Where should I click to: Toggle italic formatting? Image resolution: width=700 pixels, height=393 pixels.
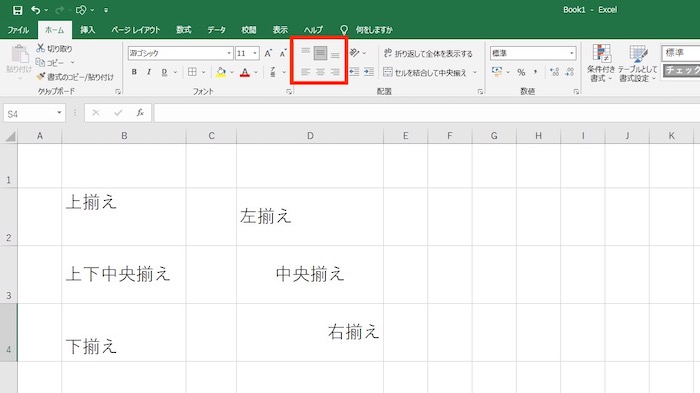149,72
